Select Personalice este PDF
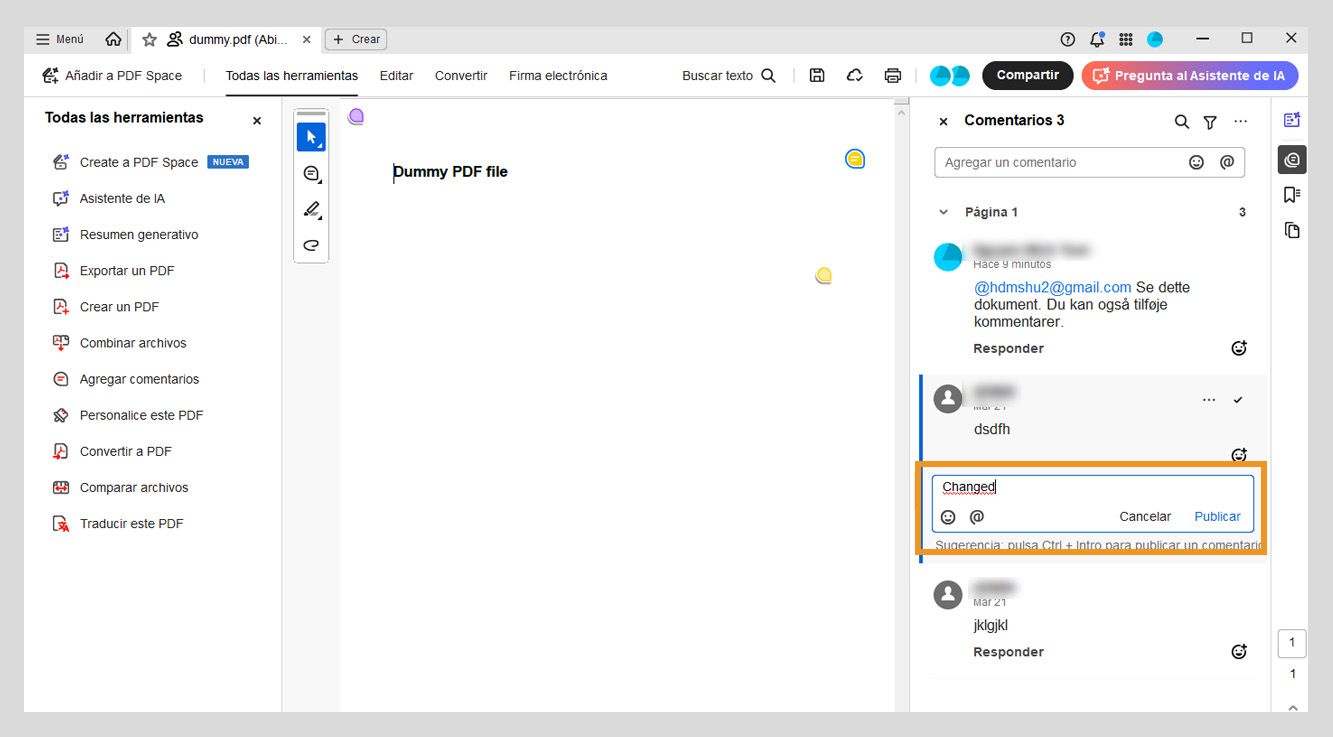Image resolution: width=1333 pixels, height=737 pixels. (127, 415)
